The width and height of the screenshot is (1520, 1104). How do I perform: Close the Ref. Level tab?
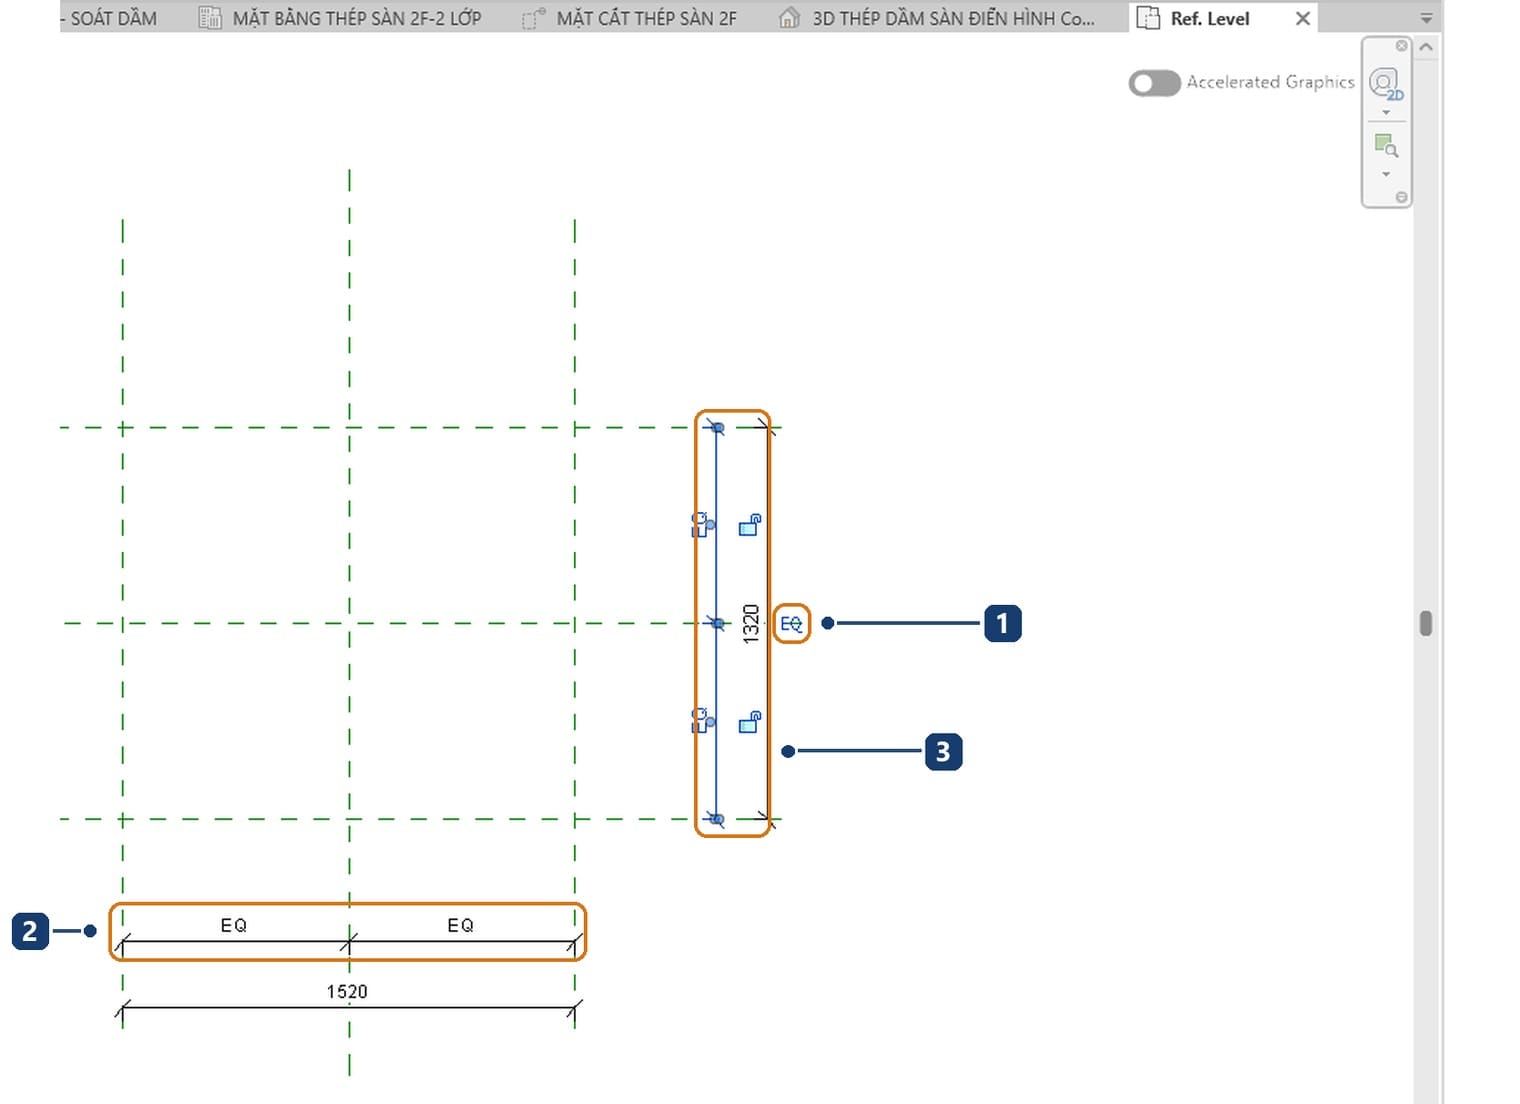click(1303, 18)
